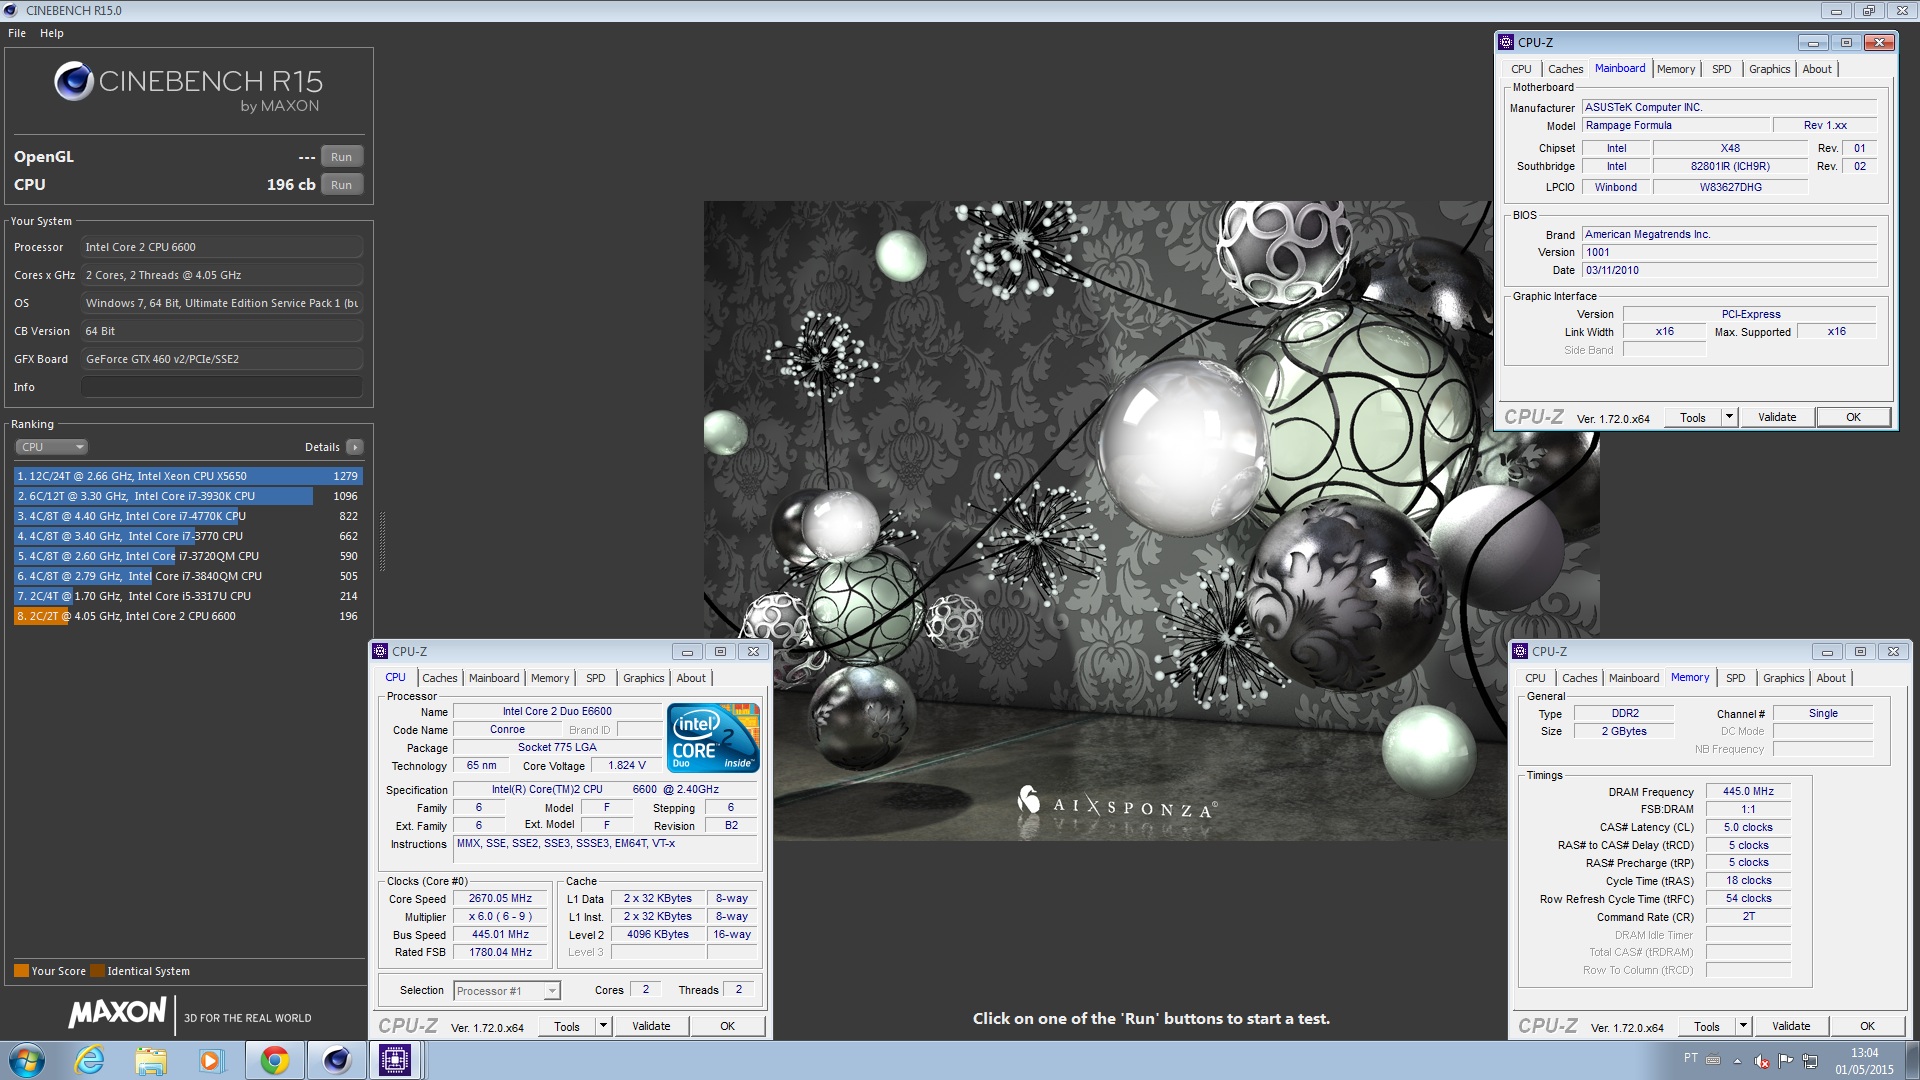This screenshot has width=1920, height=1080.
Task: Open the Processor #1 selection dropdown
Action: pos(507,991)
